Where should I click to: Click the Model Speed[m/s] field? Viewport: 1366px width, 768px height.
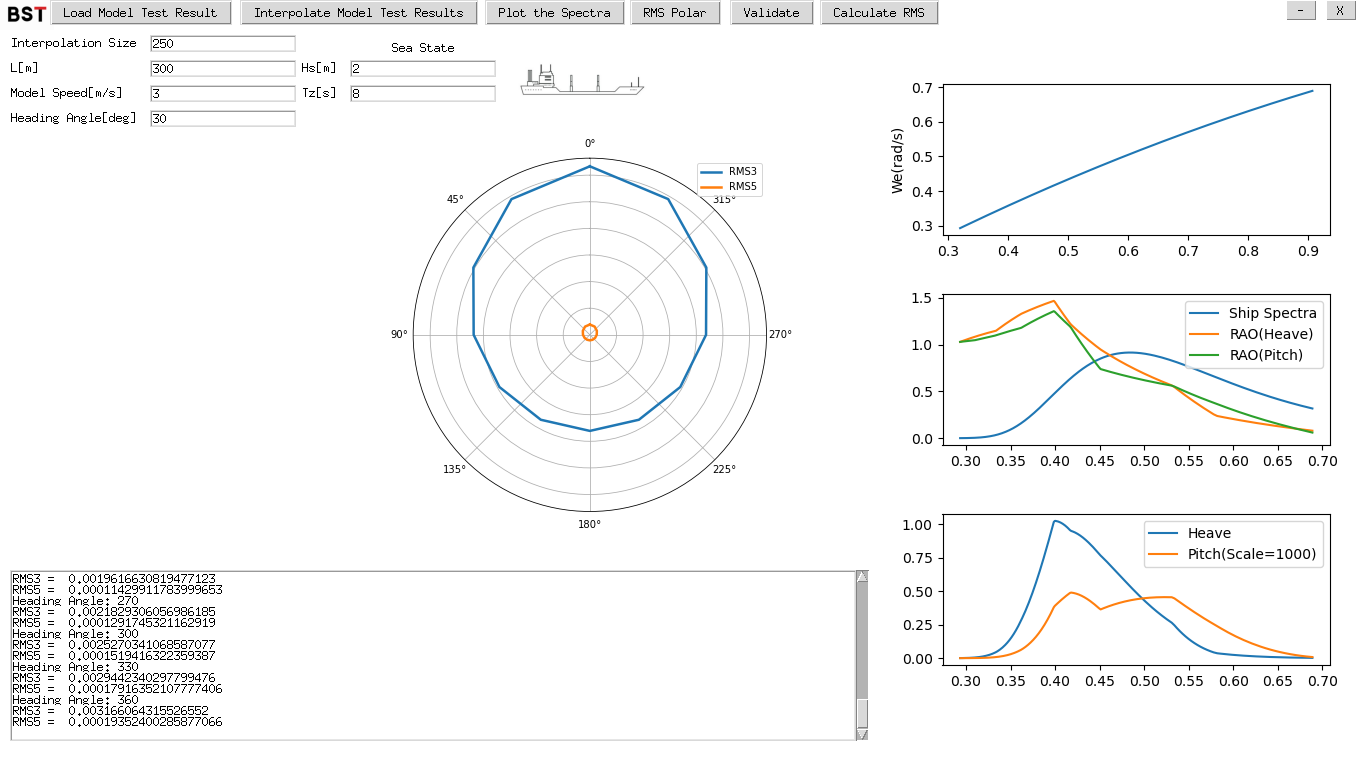pyautogui.click(x=222, y=93)
